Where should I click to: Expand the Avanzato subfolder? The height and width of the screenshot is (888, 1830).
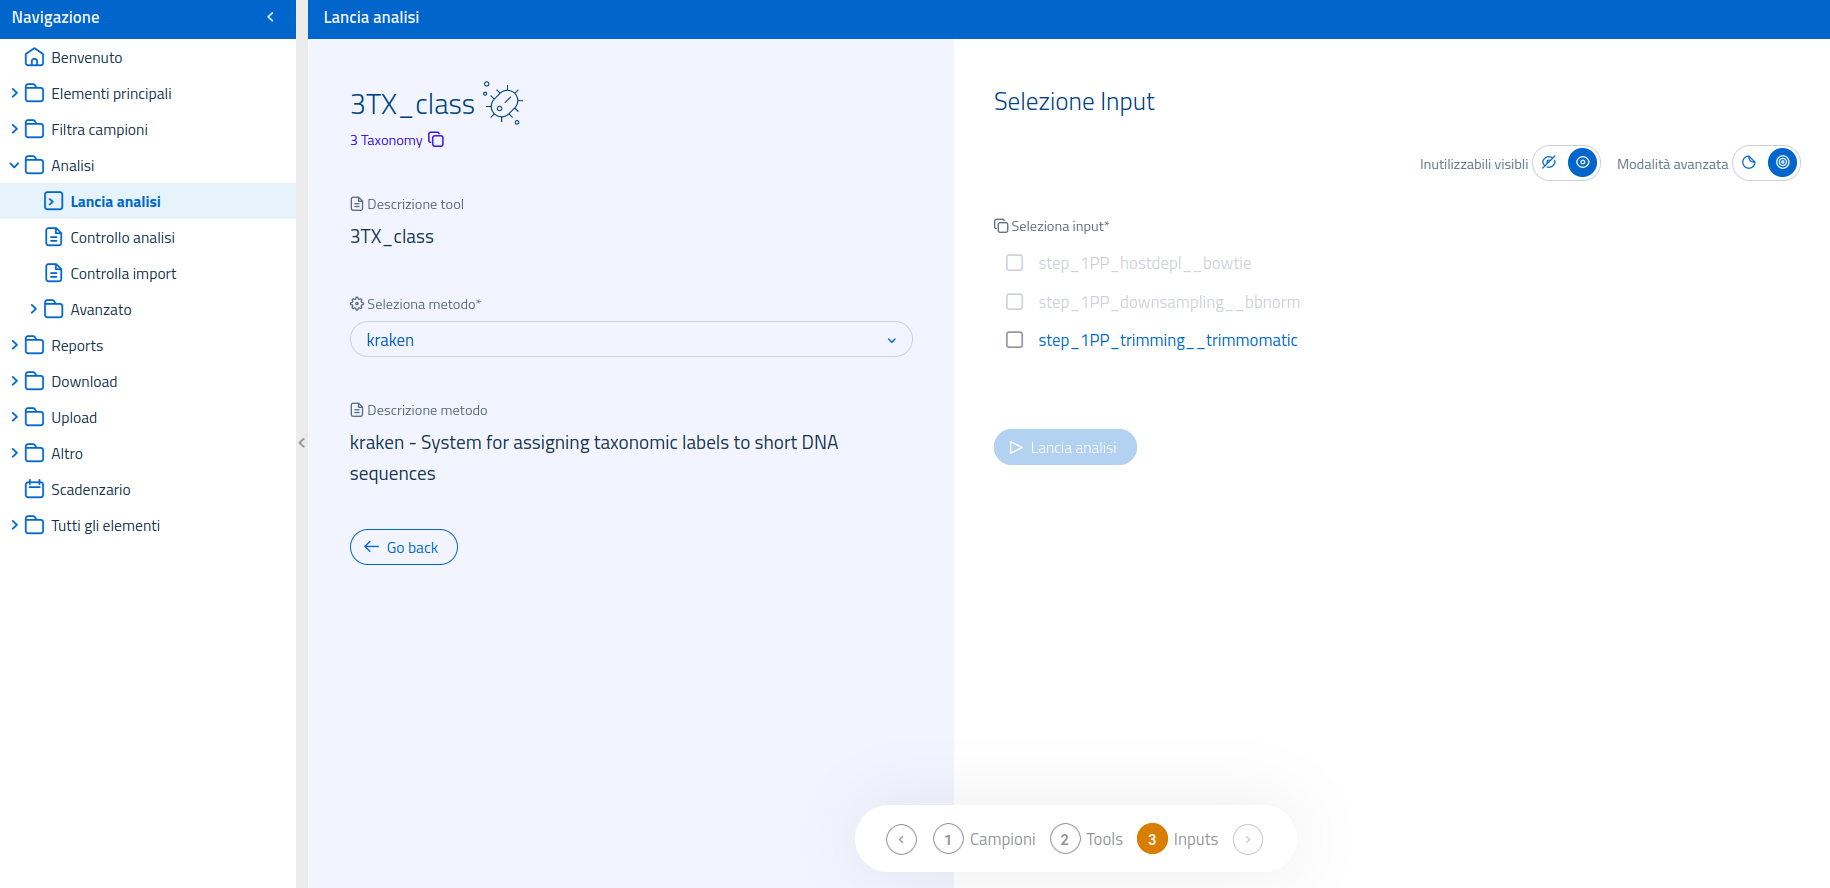tap(34, 309)
